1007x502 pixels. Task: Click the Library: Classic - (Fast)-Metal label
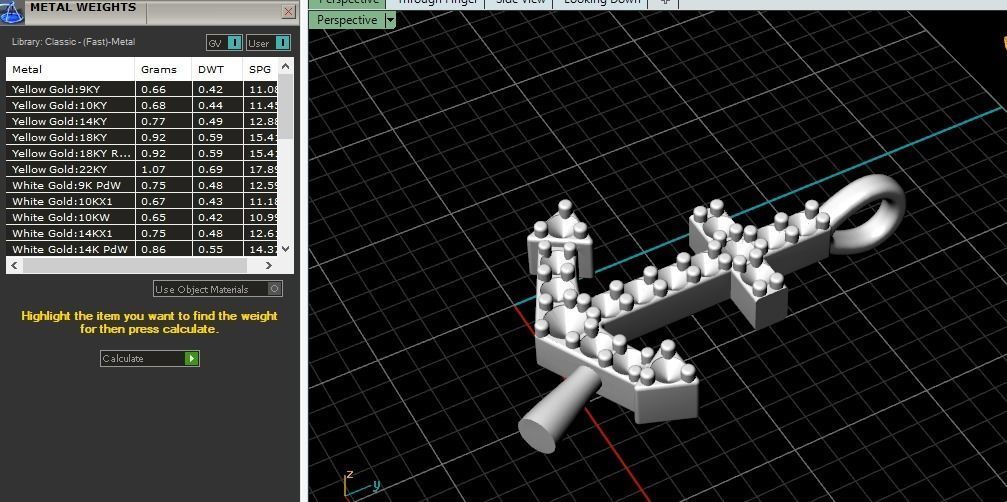point(73,42)
